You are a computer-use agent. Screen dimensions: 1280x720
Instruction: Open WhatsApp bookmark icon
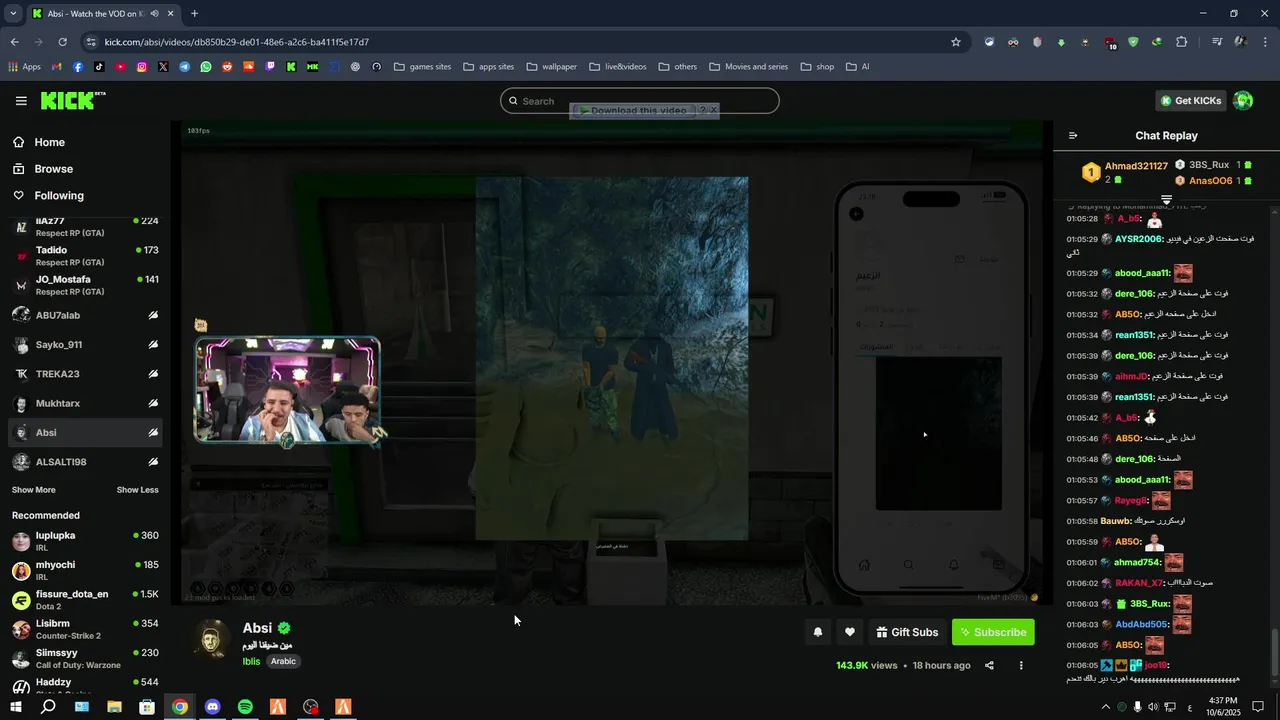click(206, 67)
